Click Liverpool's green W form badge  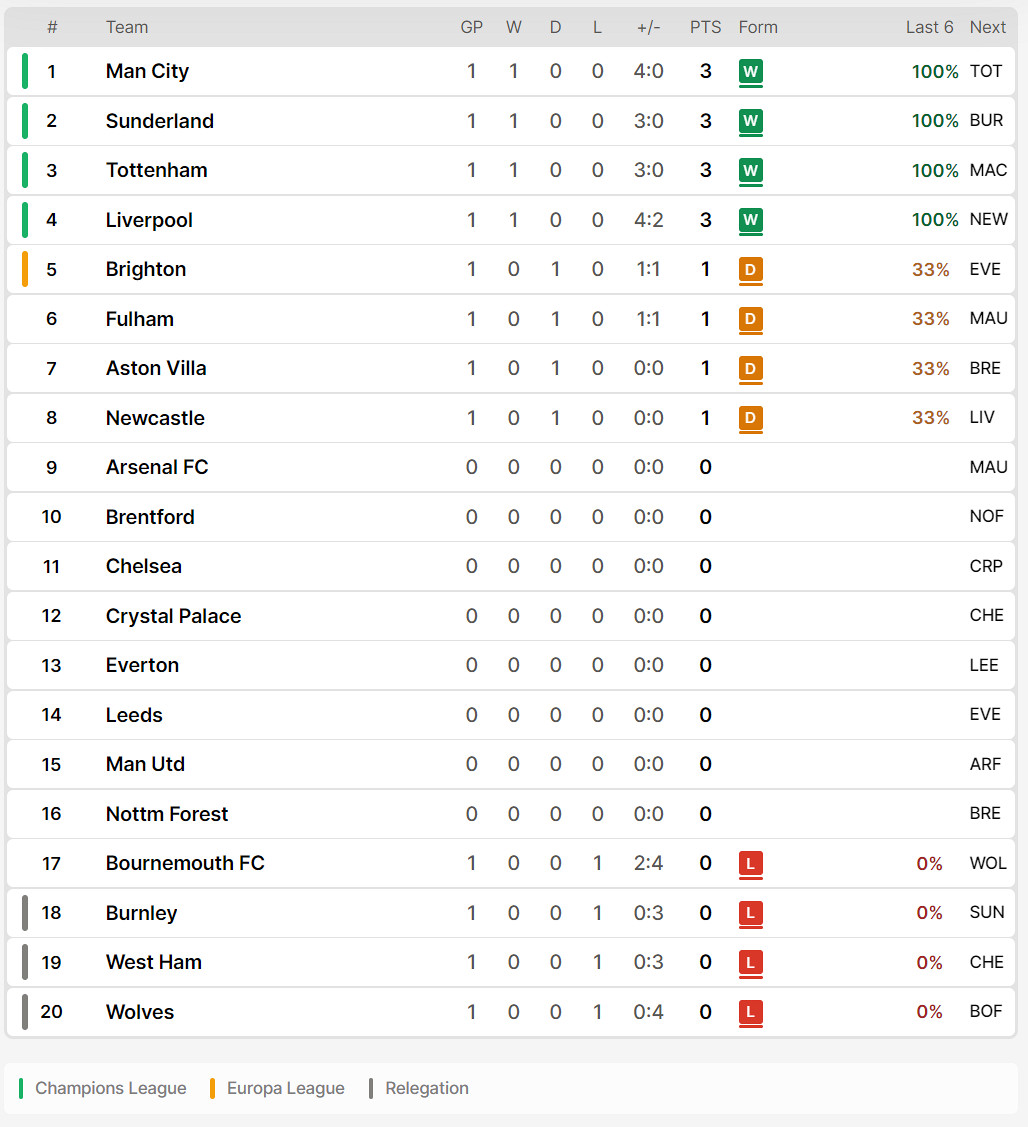pos(751,220)
